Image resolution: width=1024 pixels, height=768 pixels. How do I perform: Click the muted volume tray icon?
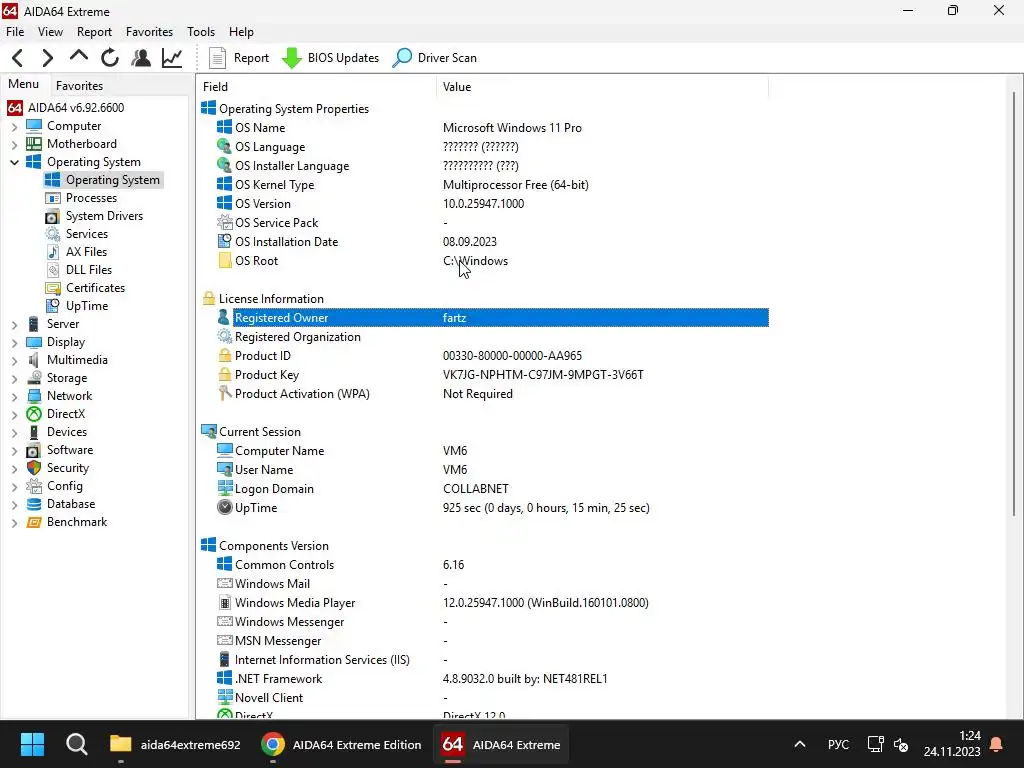click(x=901, y=744)
